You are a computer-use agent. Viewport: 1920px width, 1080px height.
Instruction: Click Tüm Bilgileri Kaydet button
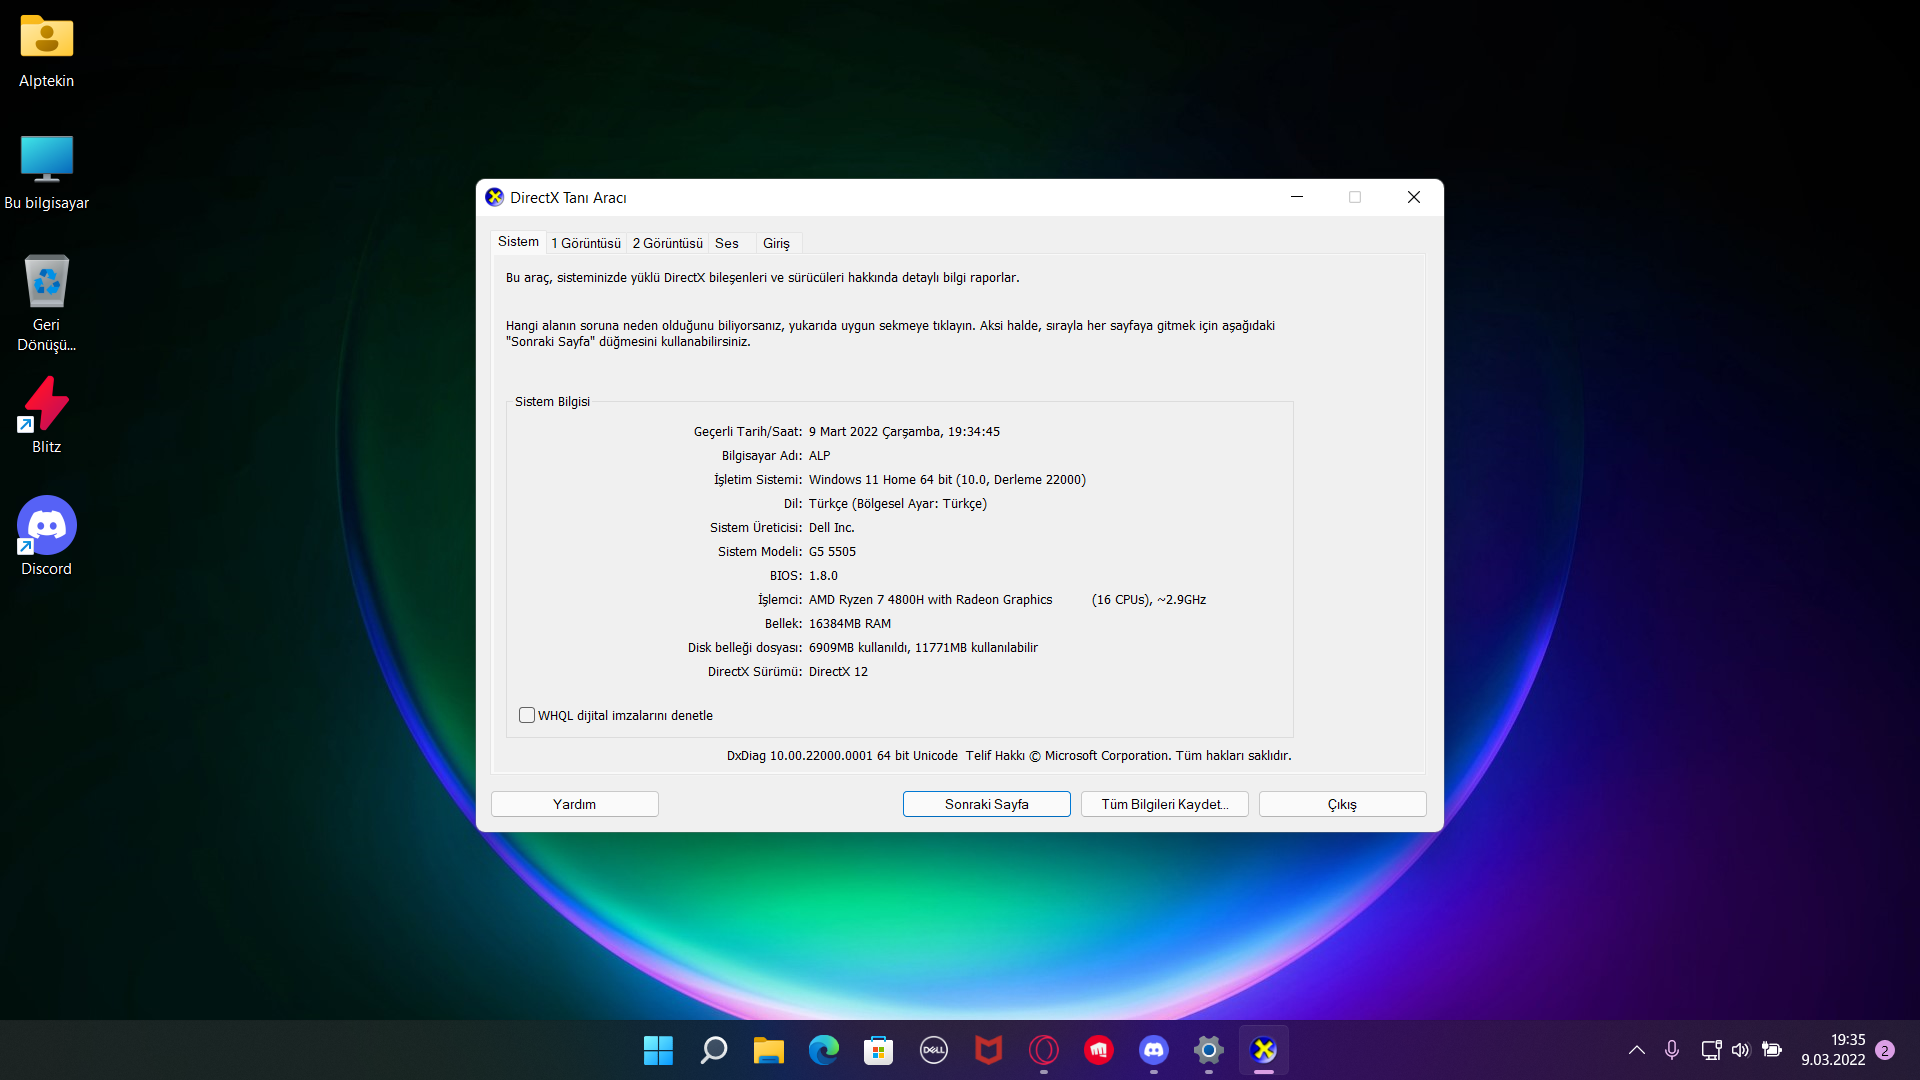[x=1165, y=804]
